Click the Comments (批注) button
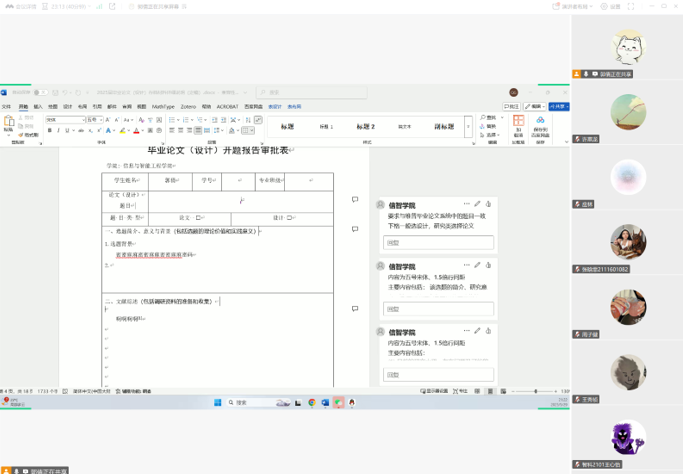 click(512, 106)
